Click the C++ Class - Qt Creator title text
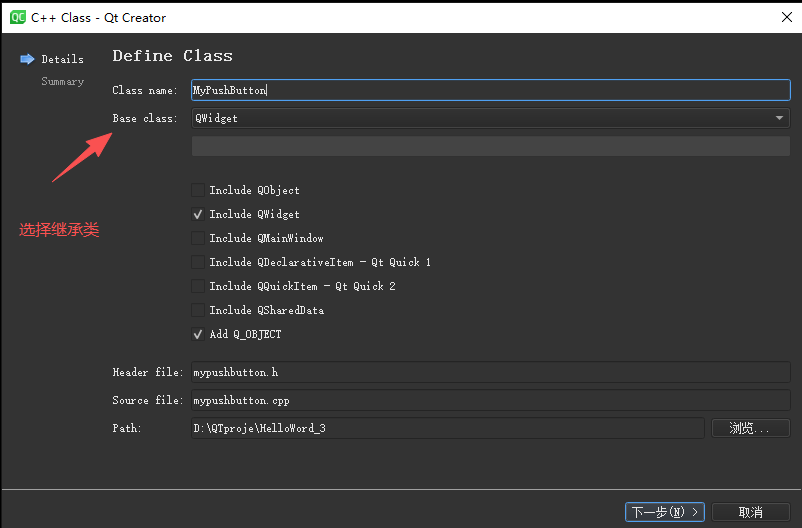Image resolution: width=802 pixels, height=528 pixels. (98, 18)
